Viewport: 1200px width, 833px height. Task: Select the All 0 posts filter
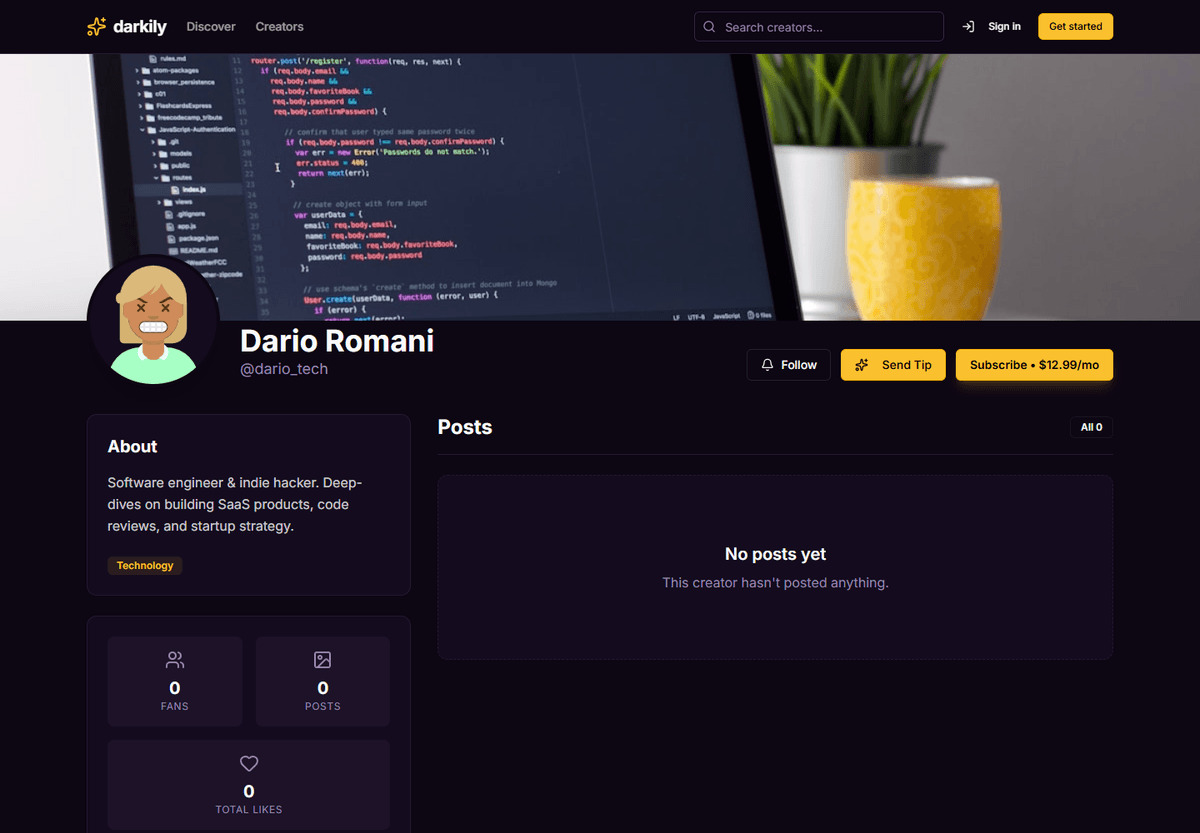click(1091, 427)
